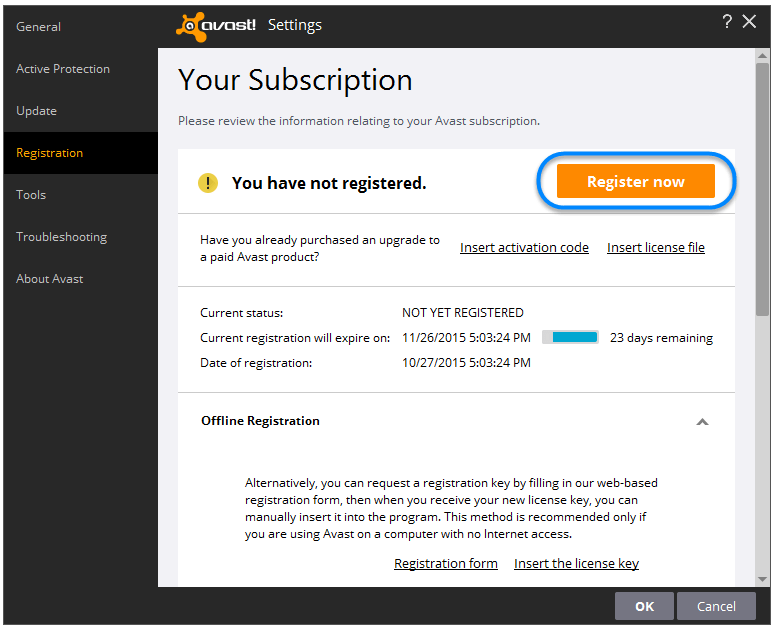Image resolution: width=778 pixels, height=632 pixels.
Task: Click the Insert the license key link
Action: 577,564
